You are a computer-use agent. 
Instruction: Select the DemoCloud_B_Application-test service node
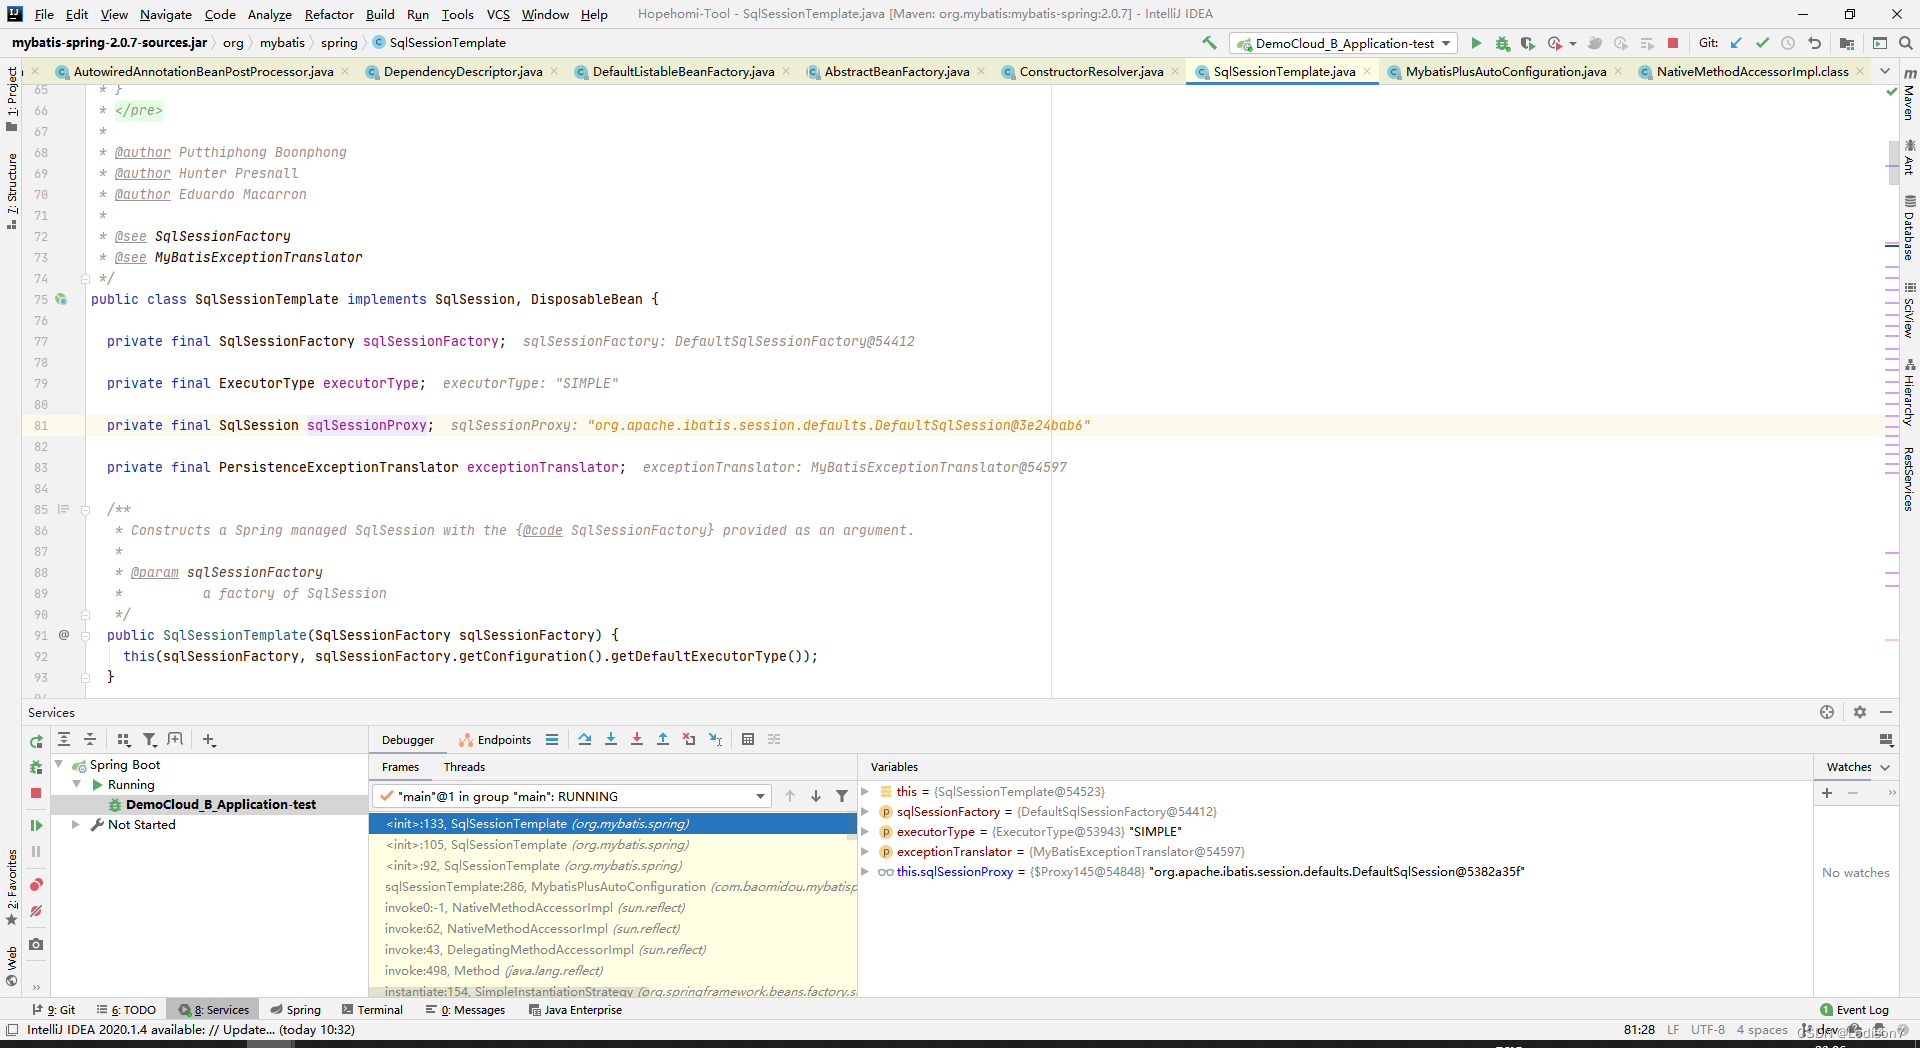(x=220, y=804)
